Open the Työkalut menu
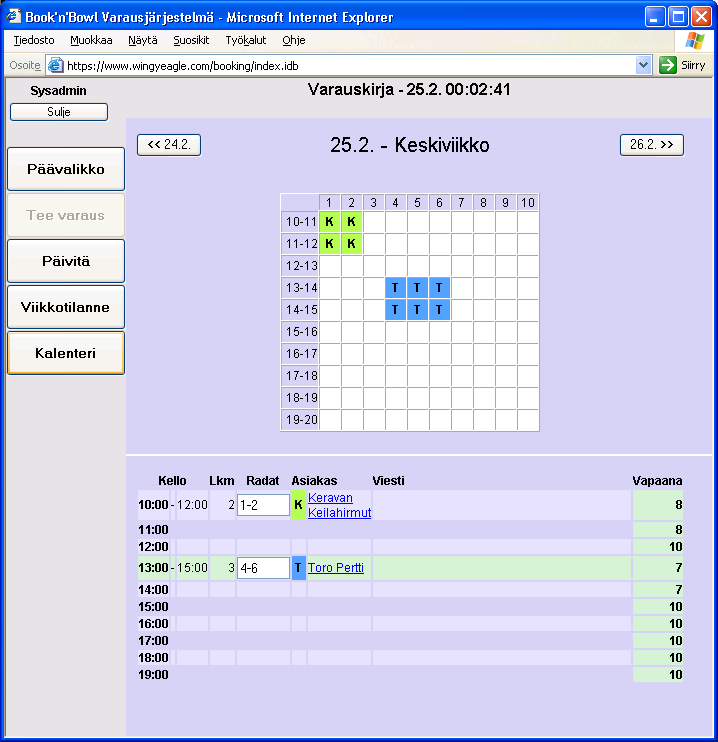This screenshot has width=718, height=742. [x=245, y=40]
